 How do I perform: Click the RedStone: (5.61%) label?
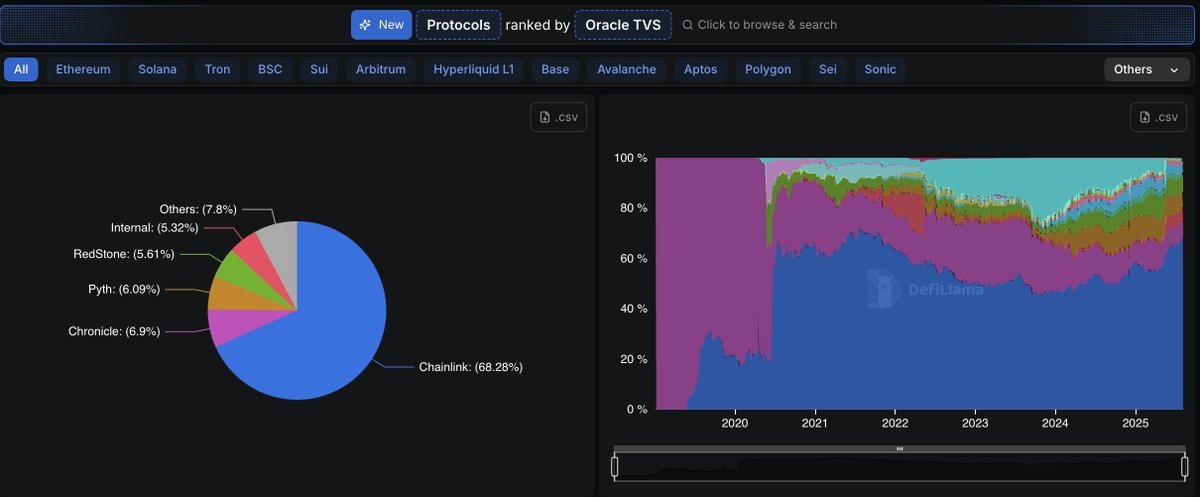124,254
